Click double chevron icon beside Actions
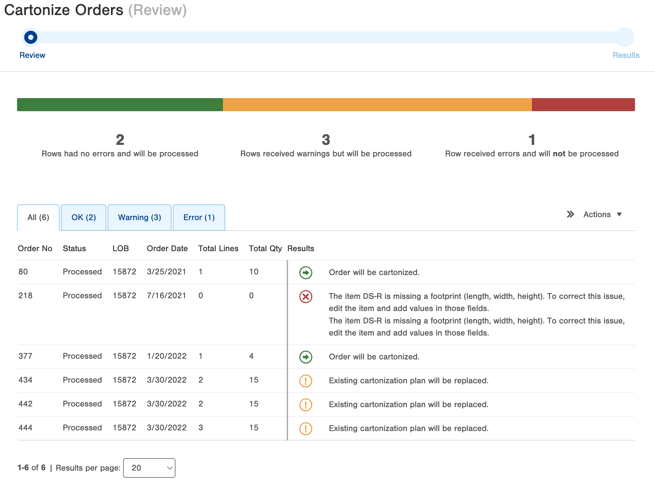655x484 pixels. pos(570,214)
